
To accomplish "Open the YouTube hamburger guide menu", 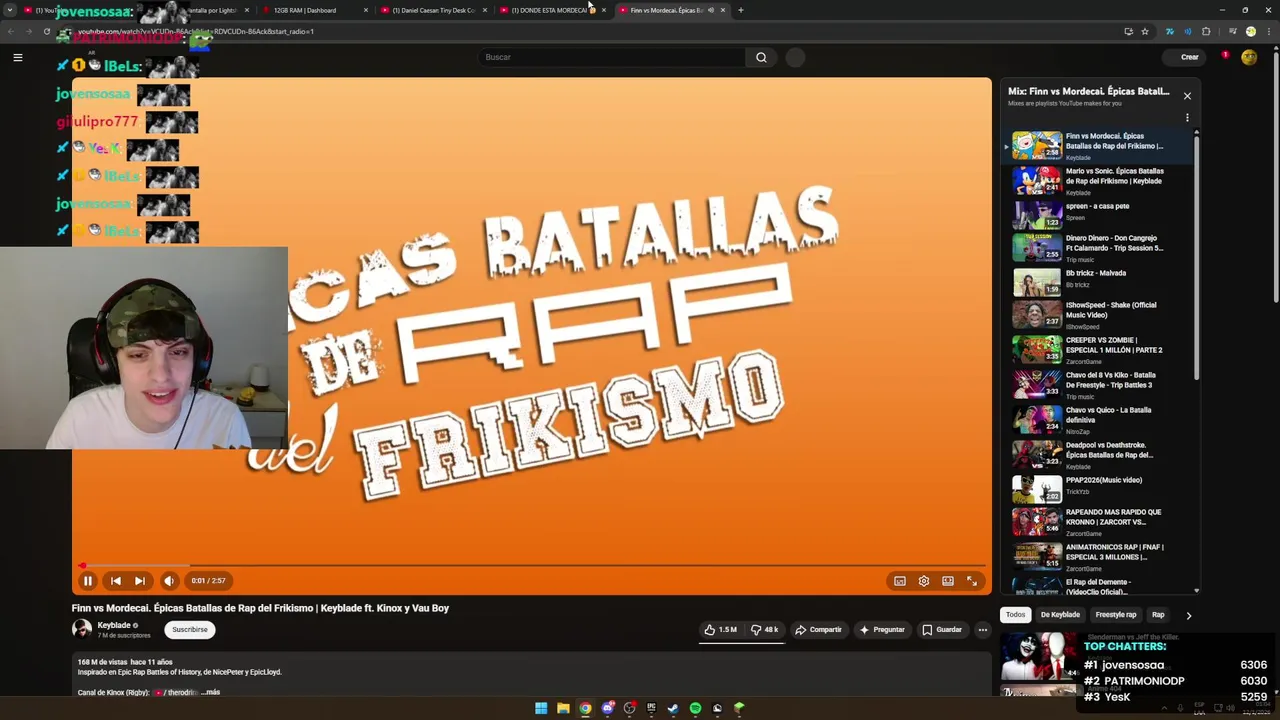I will pyautogui.click(x=17, y=57).
